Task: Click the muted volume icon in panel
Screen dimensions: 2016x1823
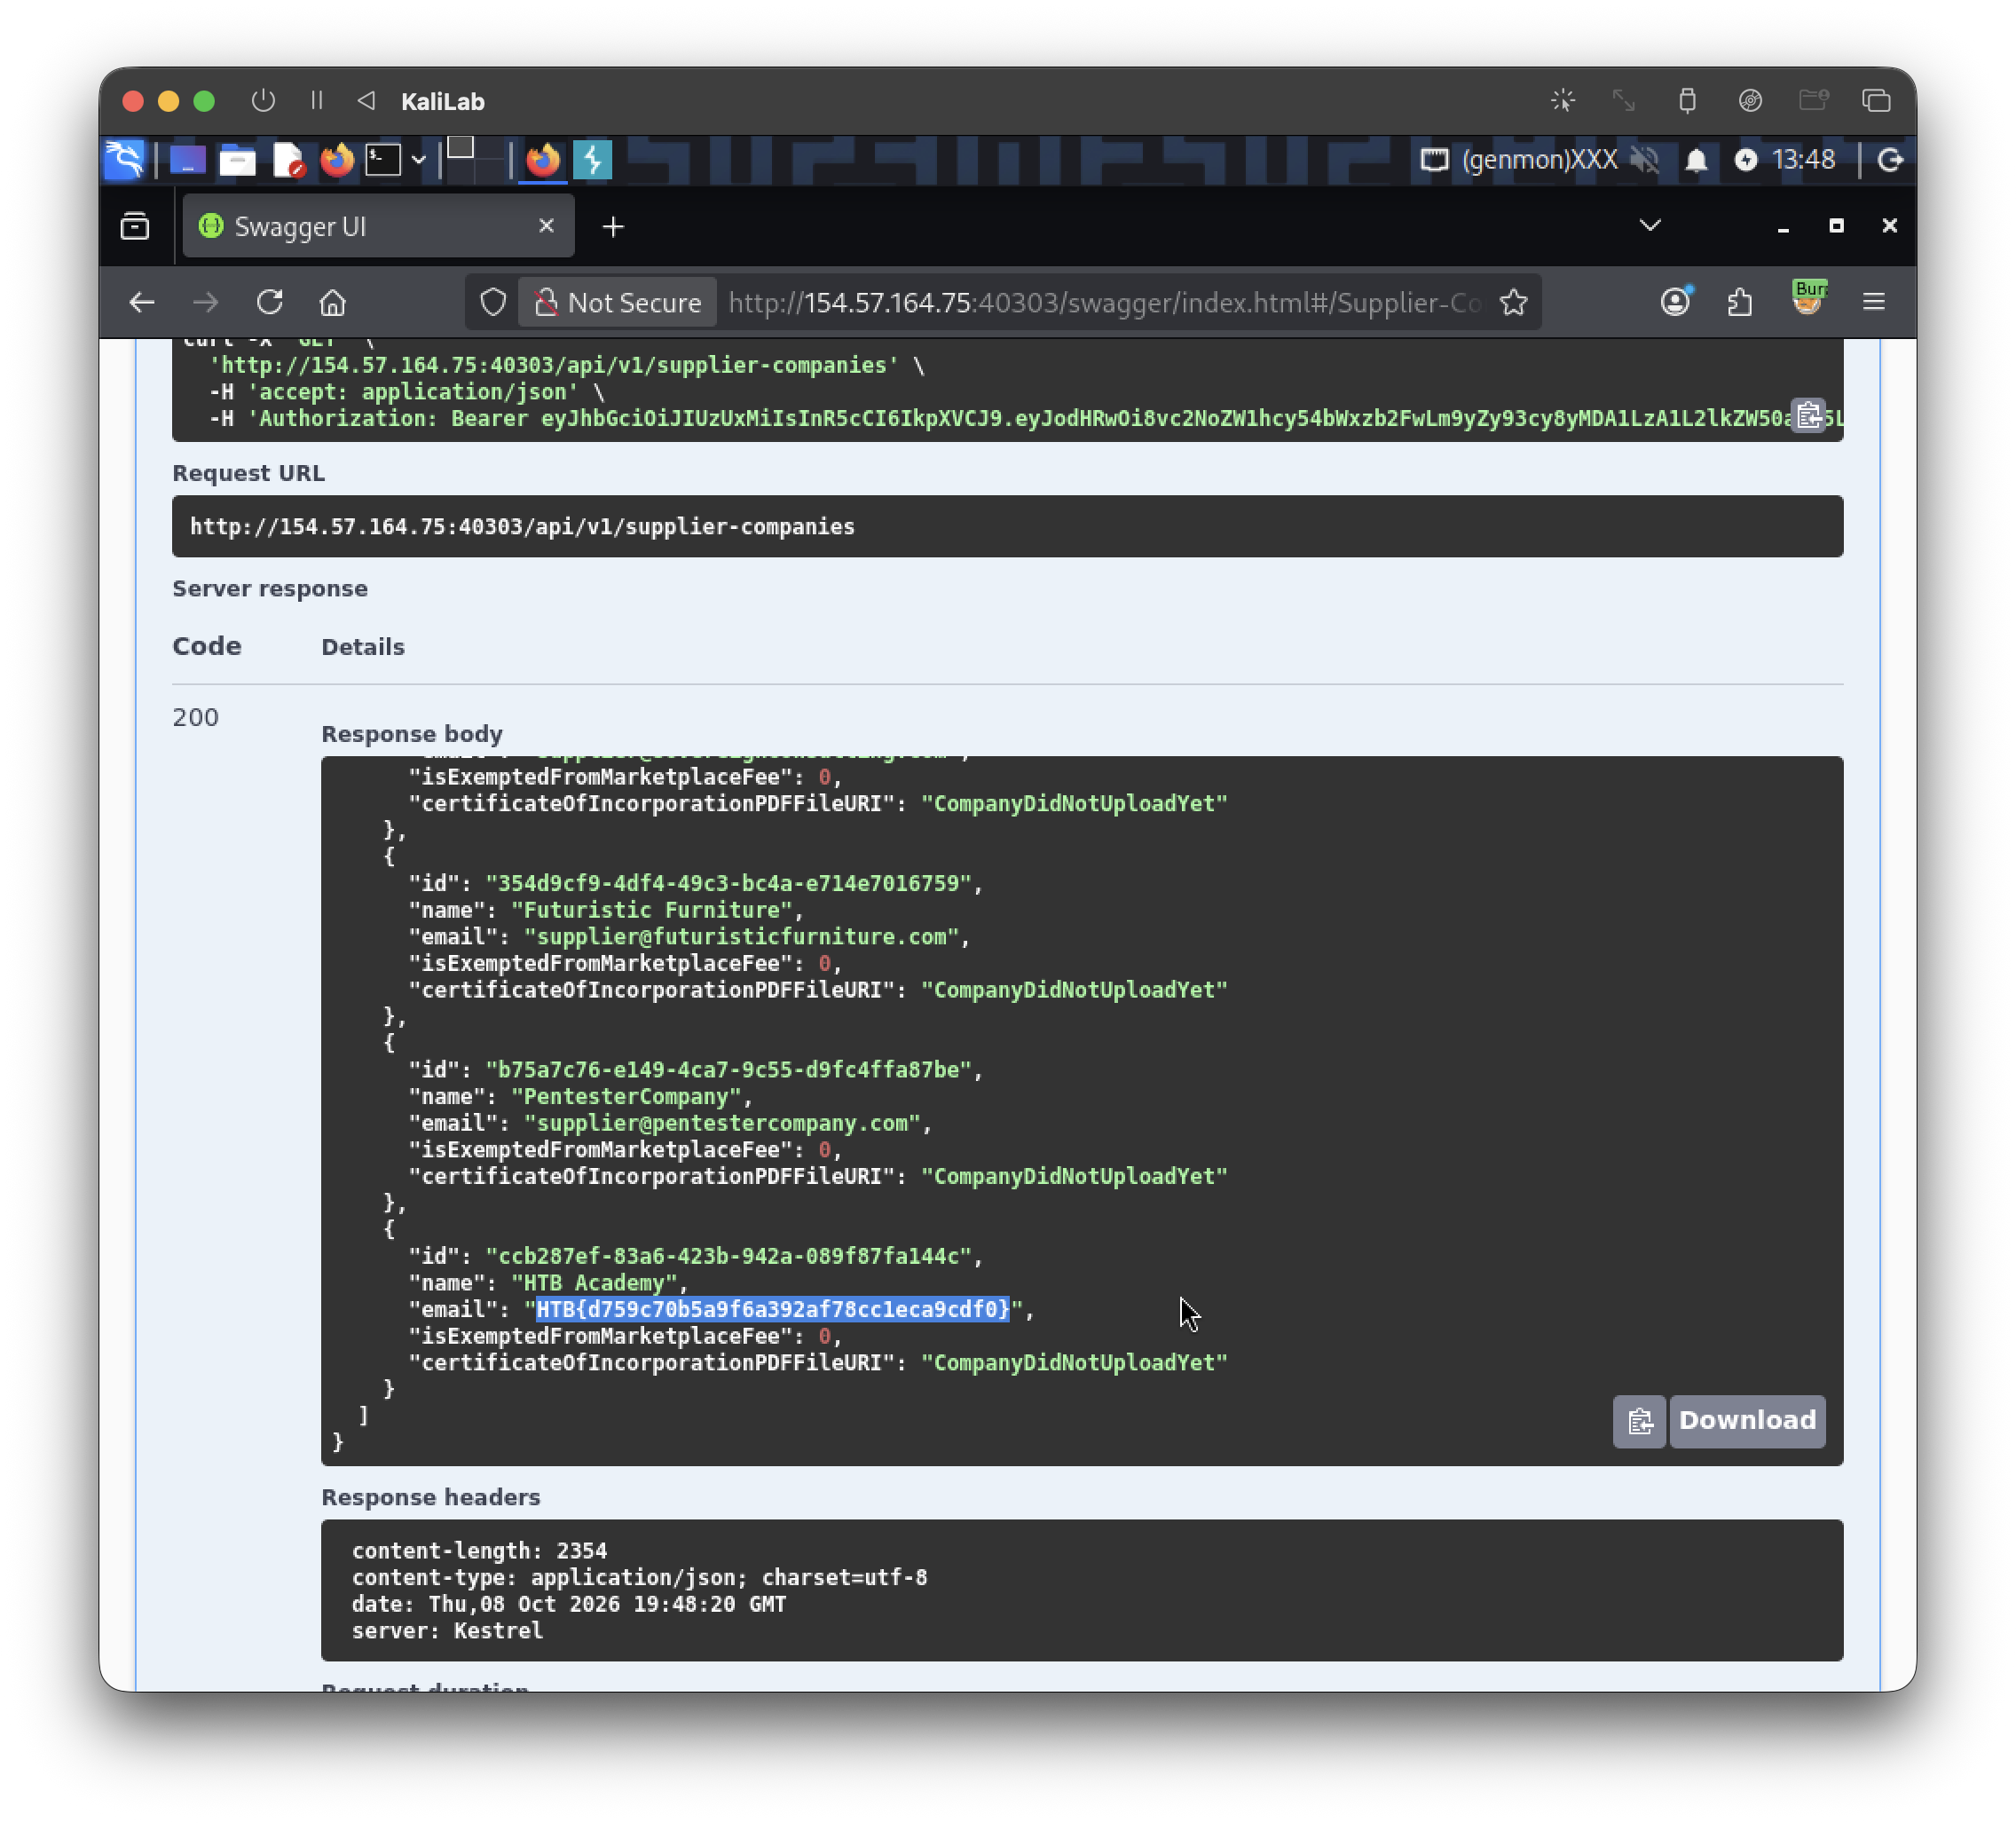Action: pos(1644,160)
